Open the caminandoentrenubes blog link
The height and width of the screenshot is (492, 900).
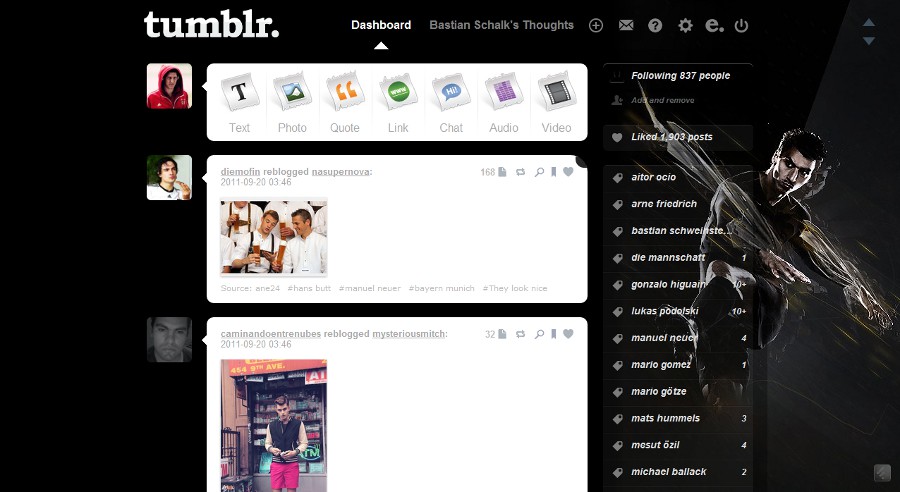pos(270,334)
